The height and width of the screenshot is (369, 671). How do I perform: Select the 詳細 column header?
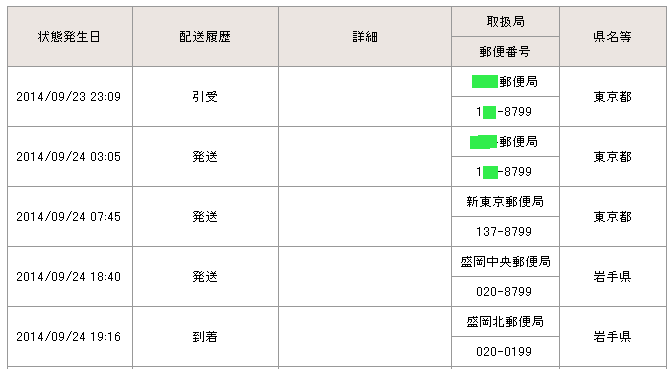365,36
